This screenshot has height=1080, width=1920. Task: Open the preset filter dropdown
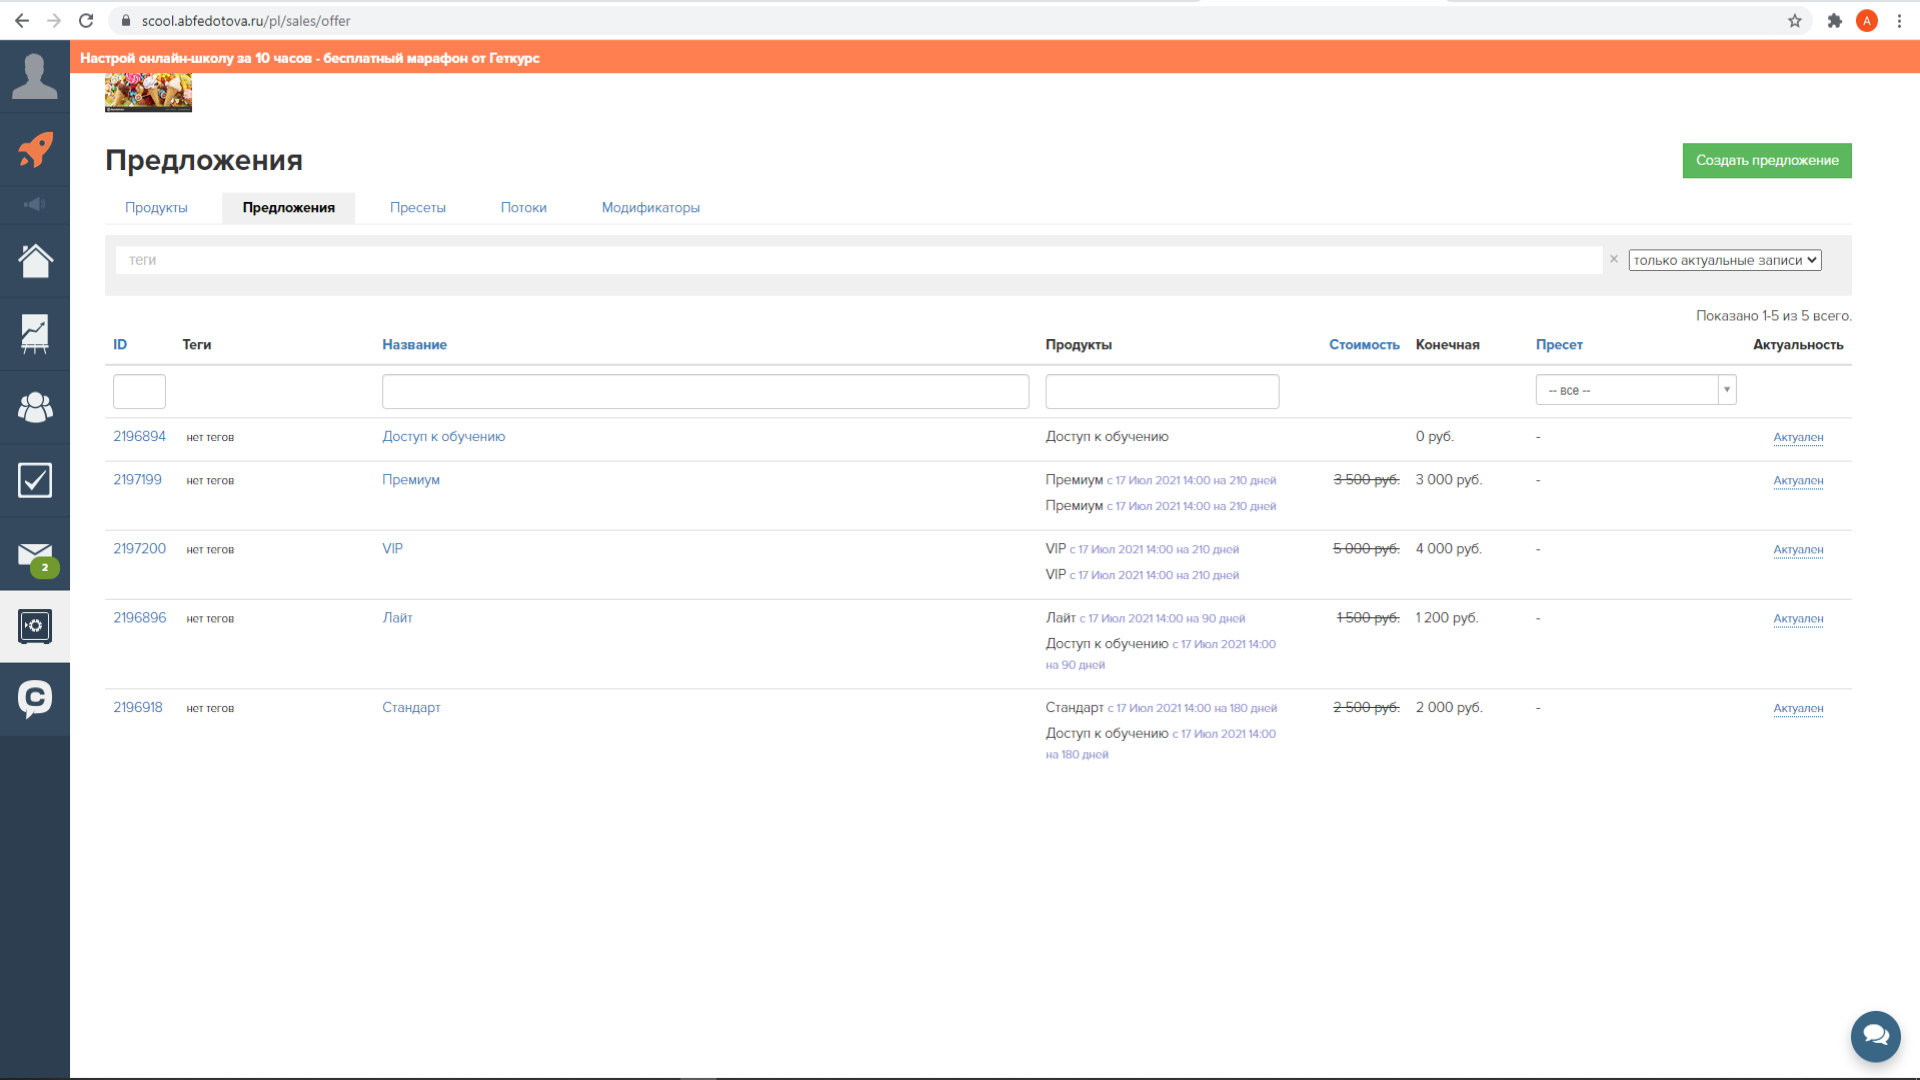point(1635,390)
